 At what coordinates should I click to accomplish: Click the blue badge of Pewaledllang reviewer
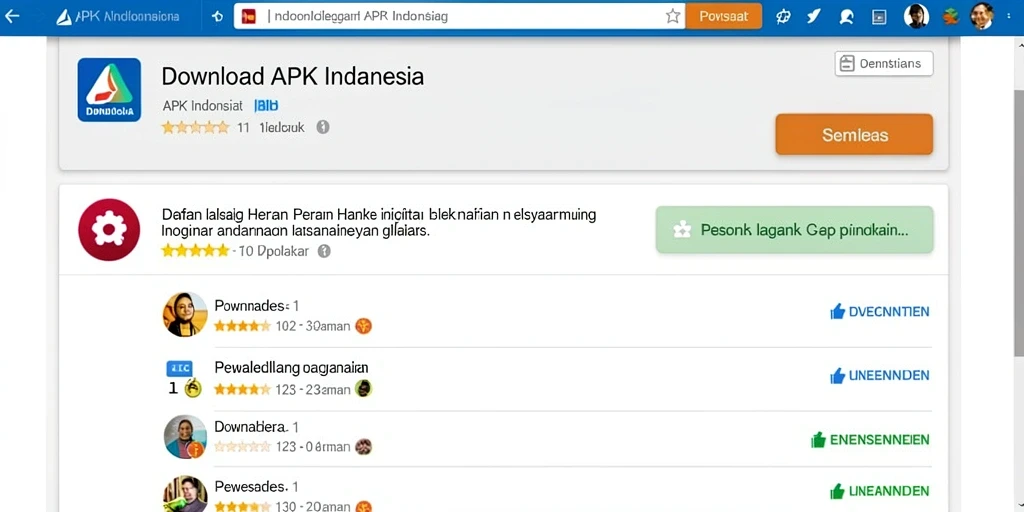tap(179, 369)
